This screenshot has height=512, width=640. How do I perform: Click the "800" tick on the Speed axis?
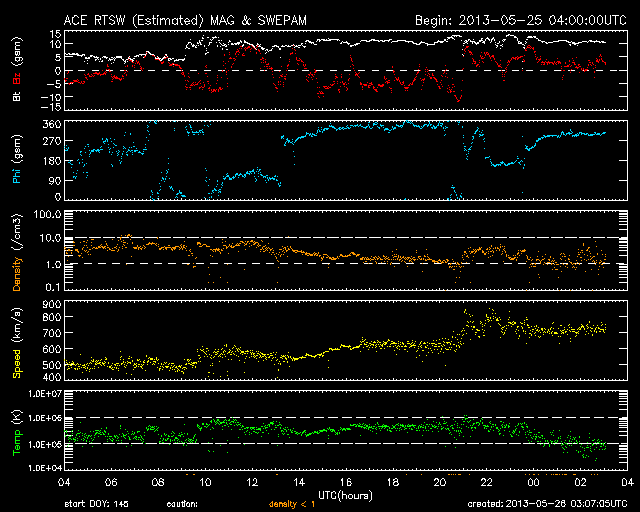click(52, 317)
